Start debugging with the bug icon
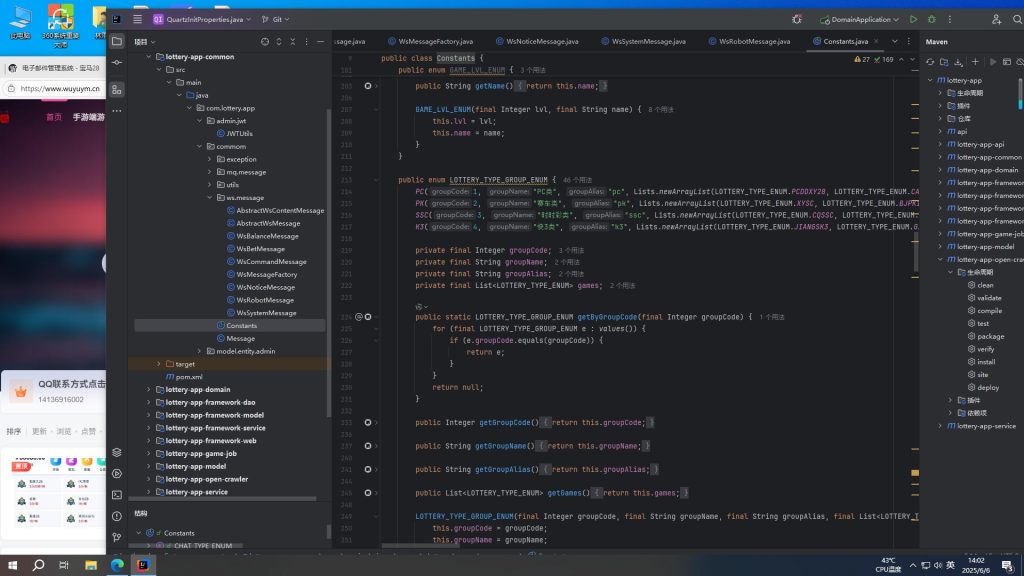Image resolution: width=1024 pixels, height=576 pixels. 931,20
